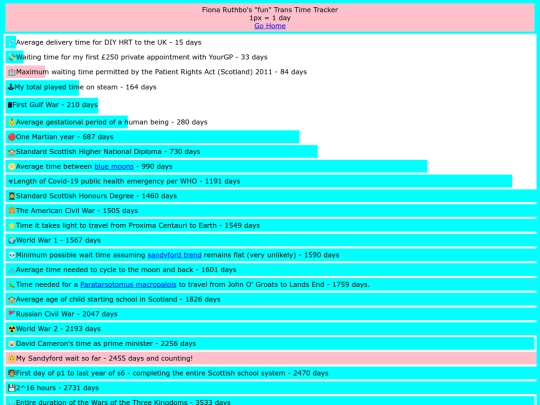Click 'Russian Civil War - 2047 days' text
Image resolution: width=540 pixels, height=405 pixels.
click(x=66, y=314)
